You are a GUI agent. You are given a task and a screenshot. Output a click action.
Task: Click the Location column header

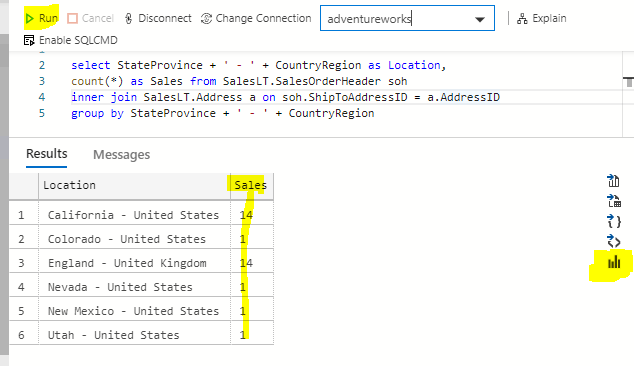pos(134,185)
